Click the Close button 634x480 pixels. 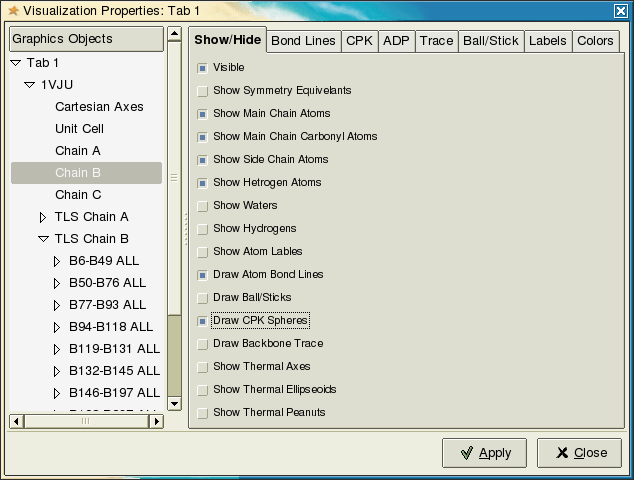[x=579, y=453]
